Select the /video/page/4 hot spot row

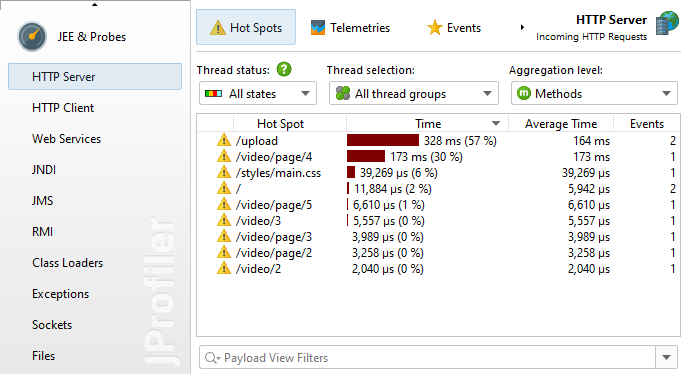tap(438, 157)
